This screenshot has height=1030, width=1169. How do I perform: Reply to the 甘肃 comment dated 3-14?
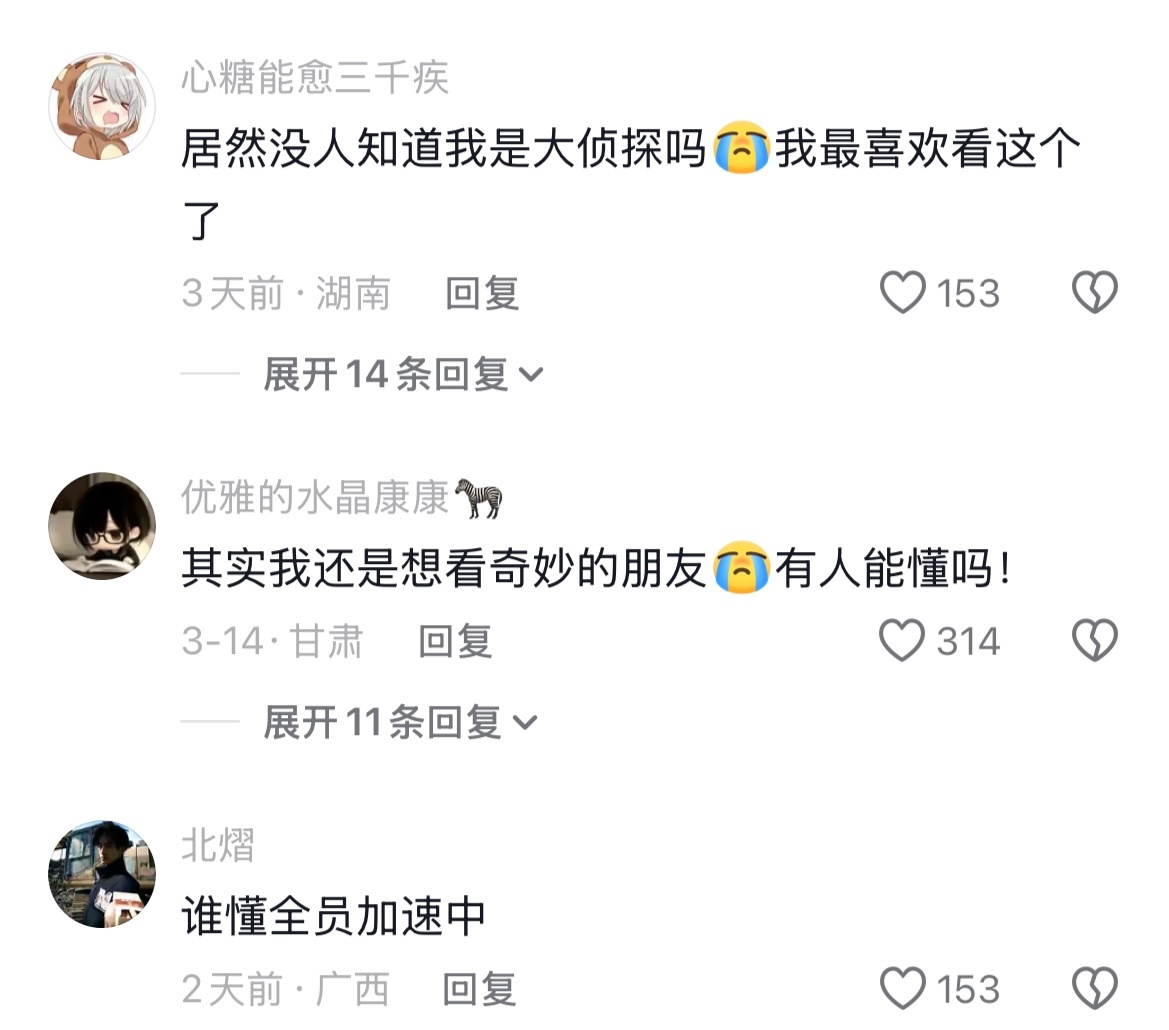pyautogui.click(x=455, y=641)
